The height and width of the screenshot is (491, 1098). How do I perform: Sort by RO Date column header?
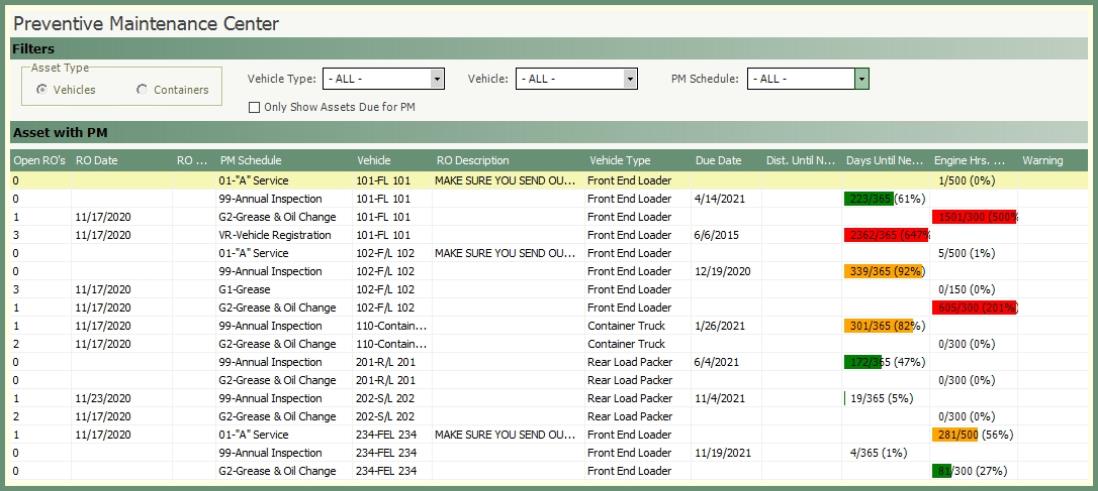[97, 161]
